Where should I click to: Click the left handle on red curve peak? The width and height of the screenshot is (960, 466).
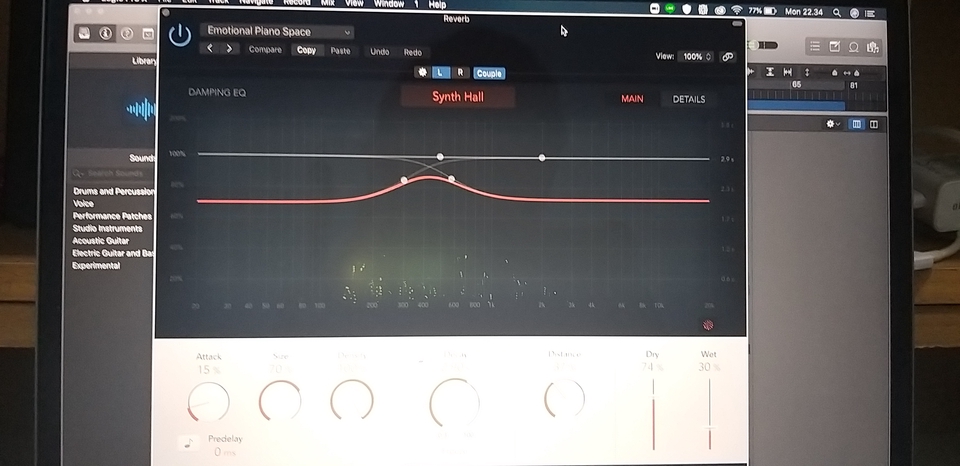click(x=403, y=180)
